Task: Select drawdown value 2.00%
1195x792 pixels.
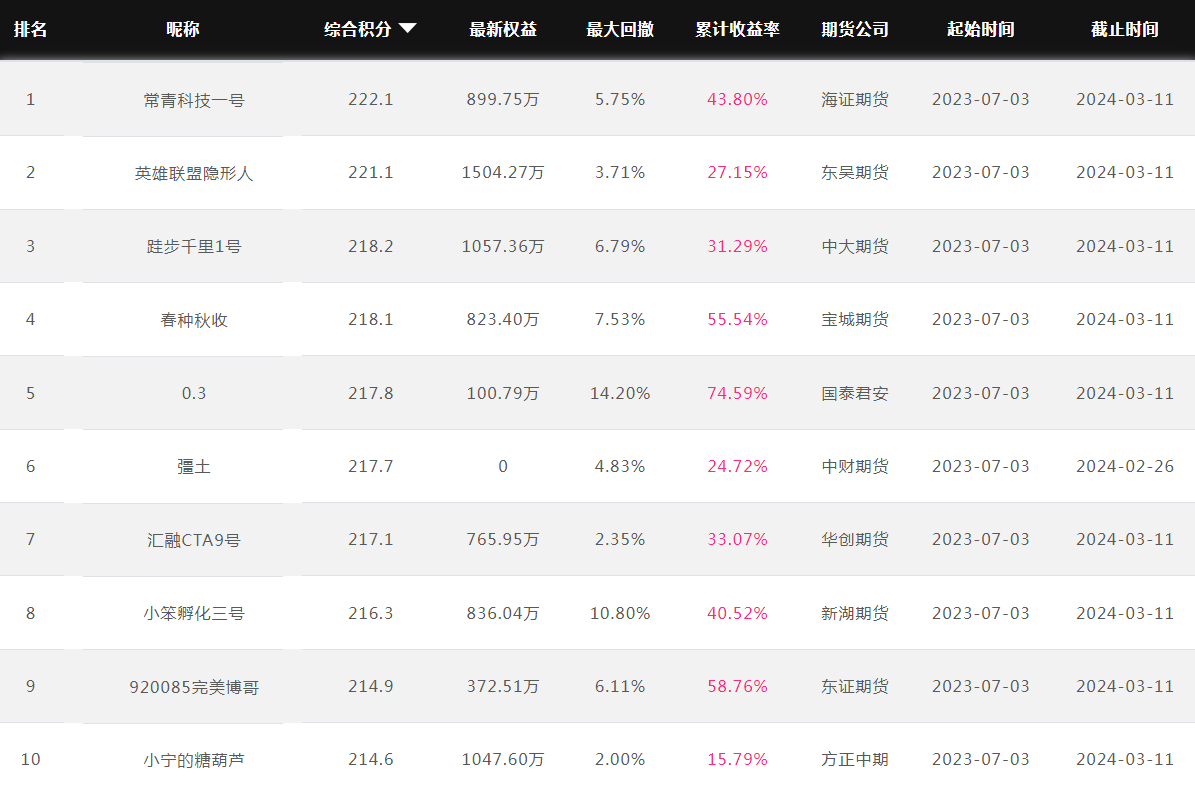Action: click(620, 759)
